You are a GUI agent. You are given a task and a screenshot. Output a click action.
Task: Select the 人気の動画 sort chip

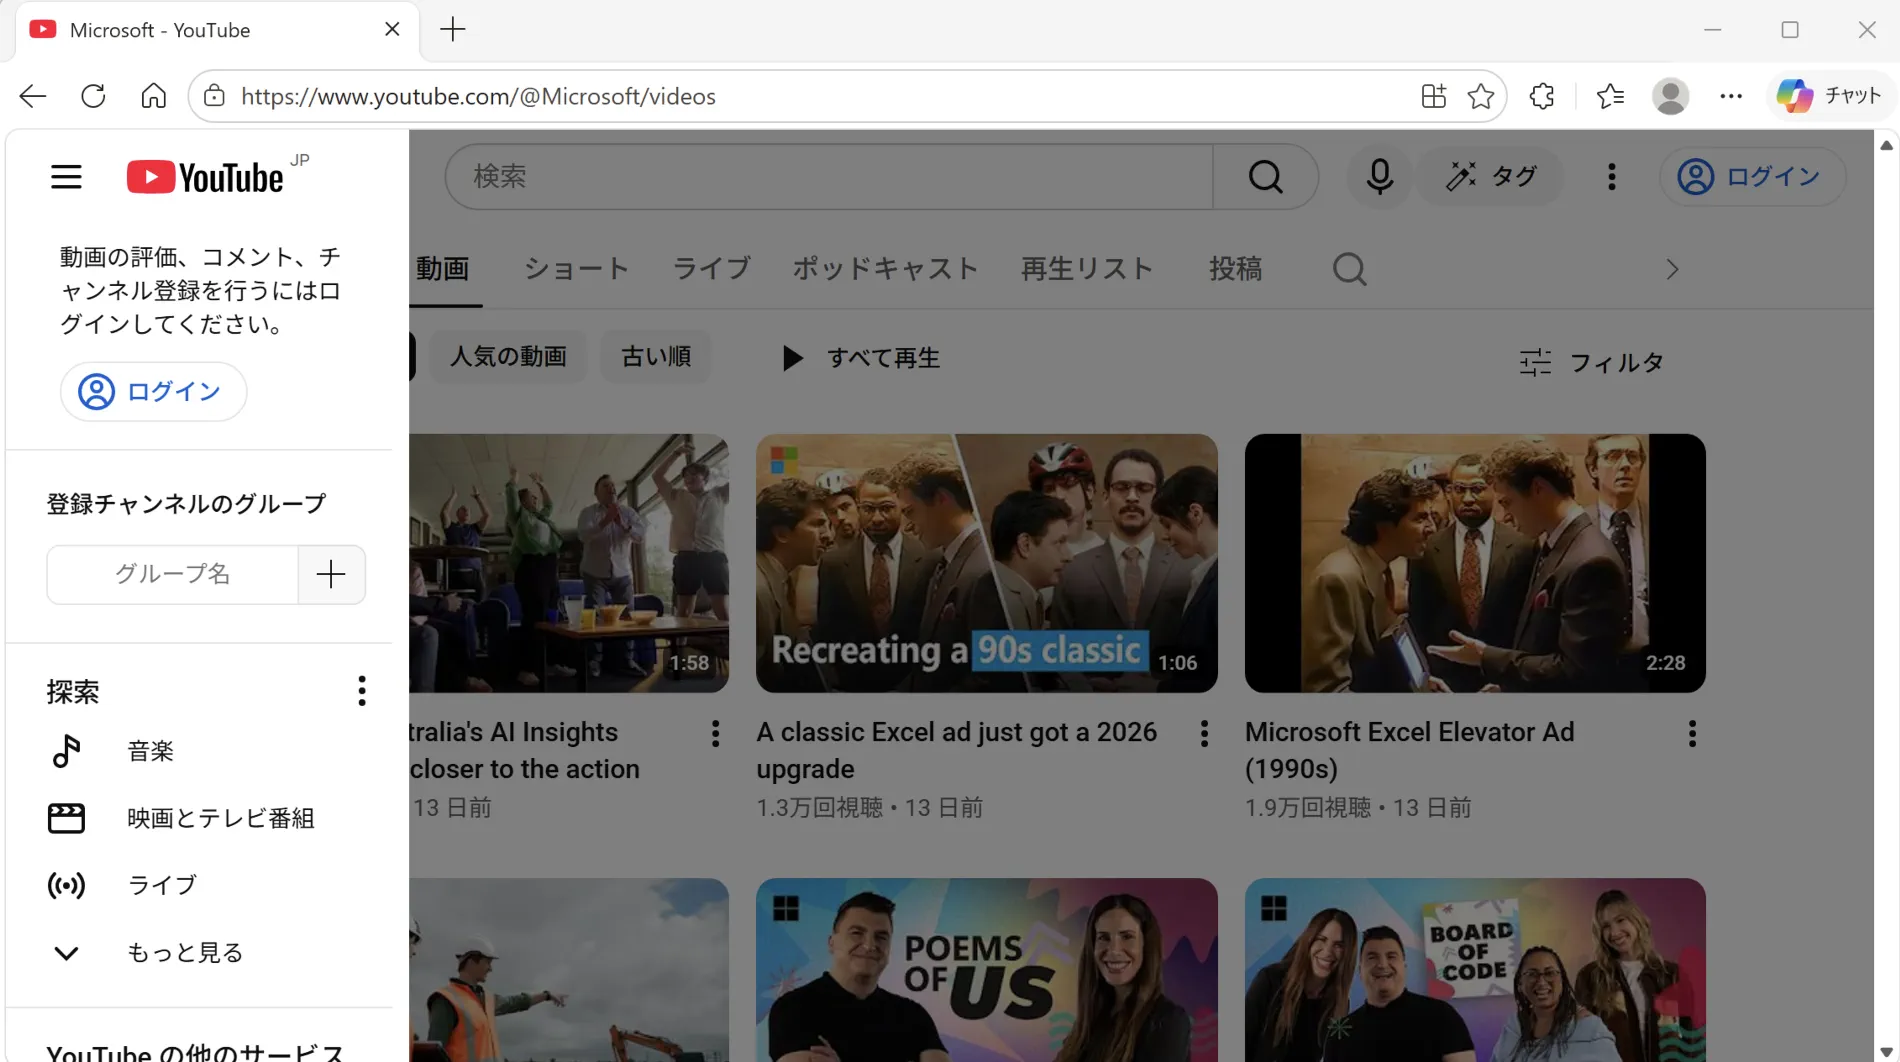(x=508, y=357)
